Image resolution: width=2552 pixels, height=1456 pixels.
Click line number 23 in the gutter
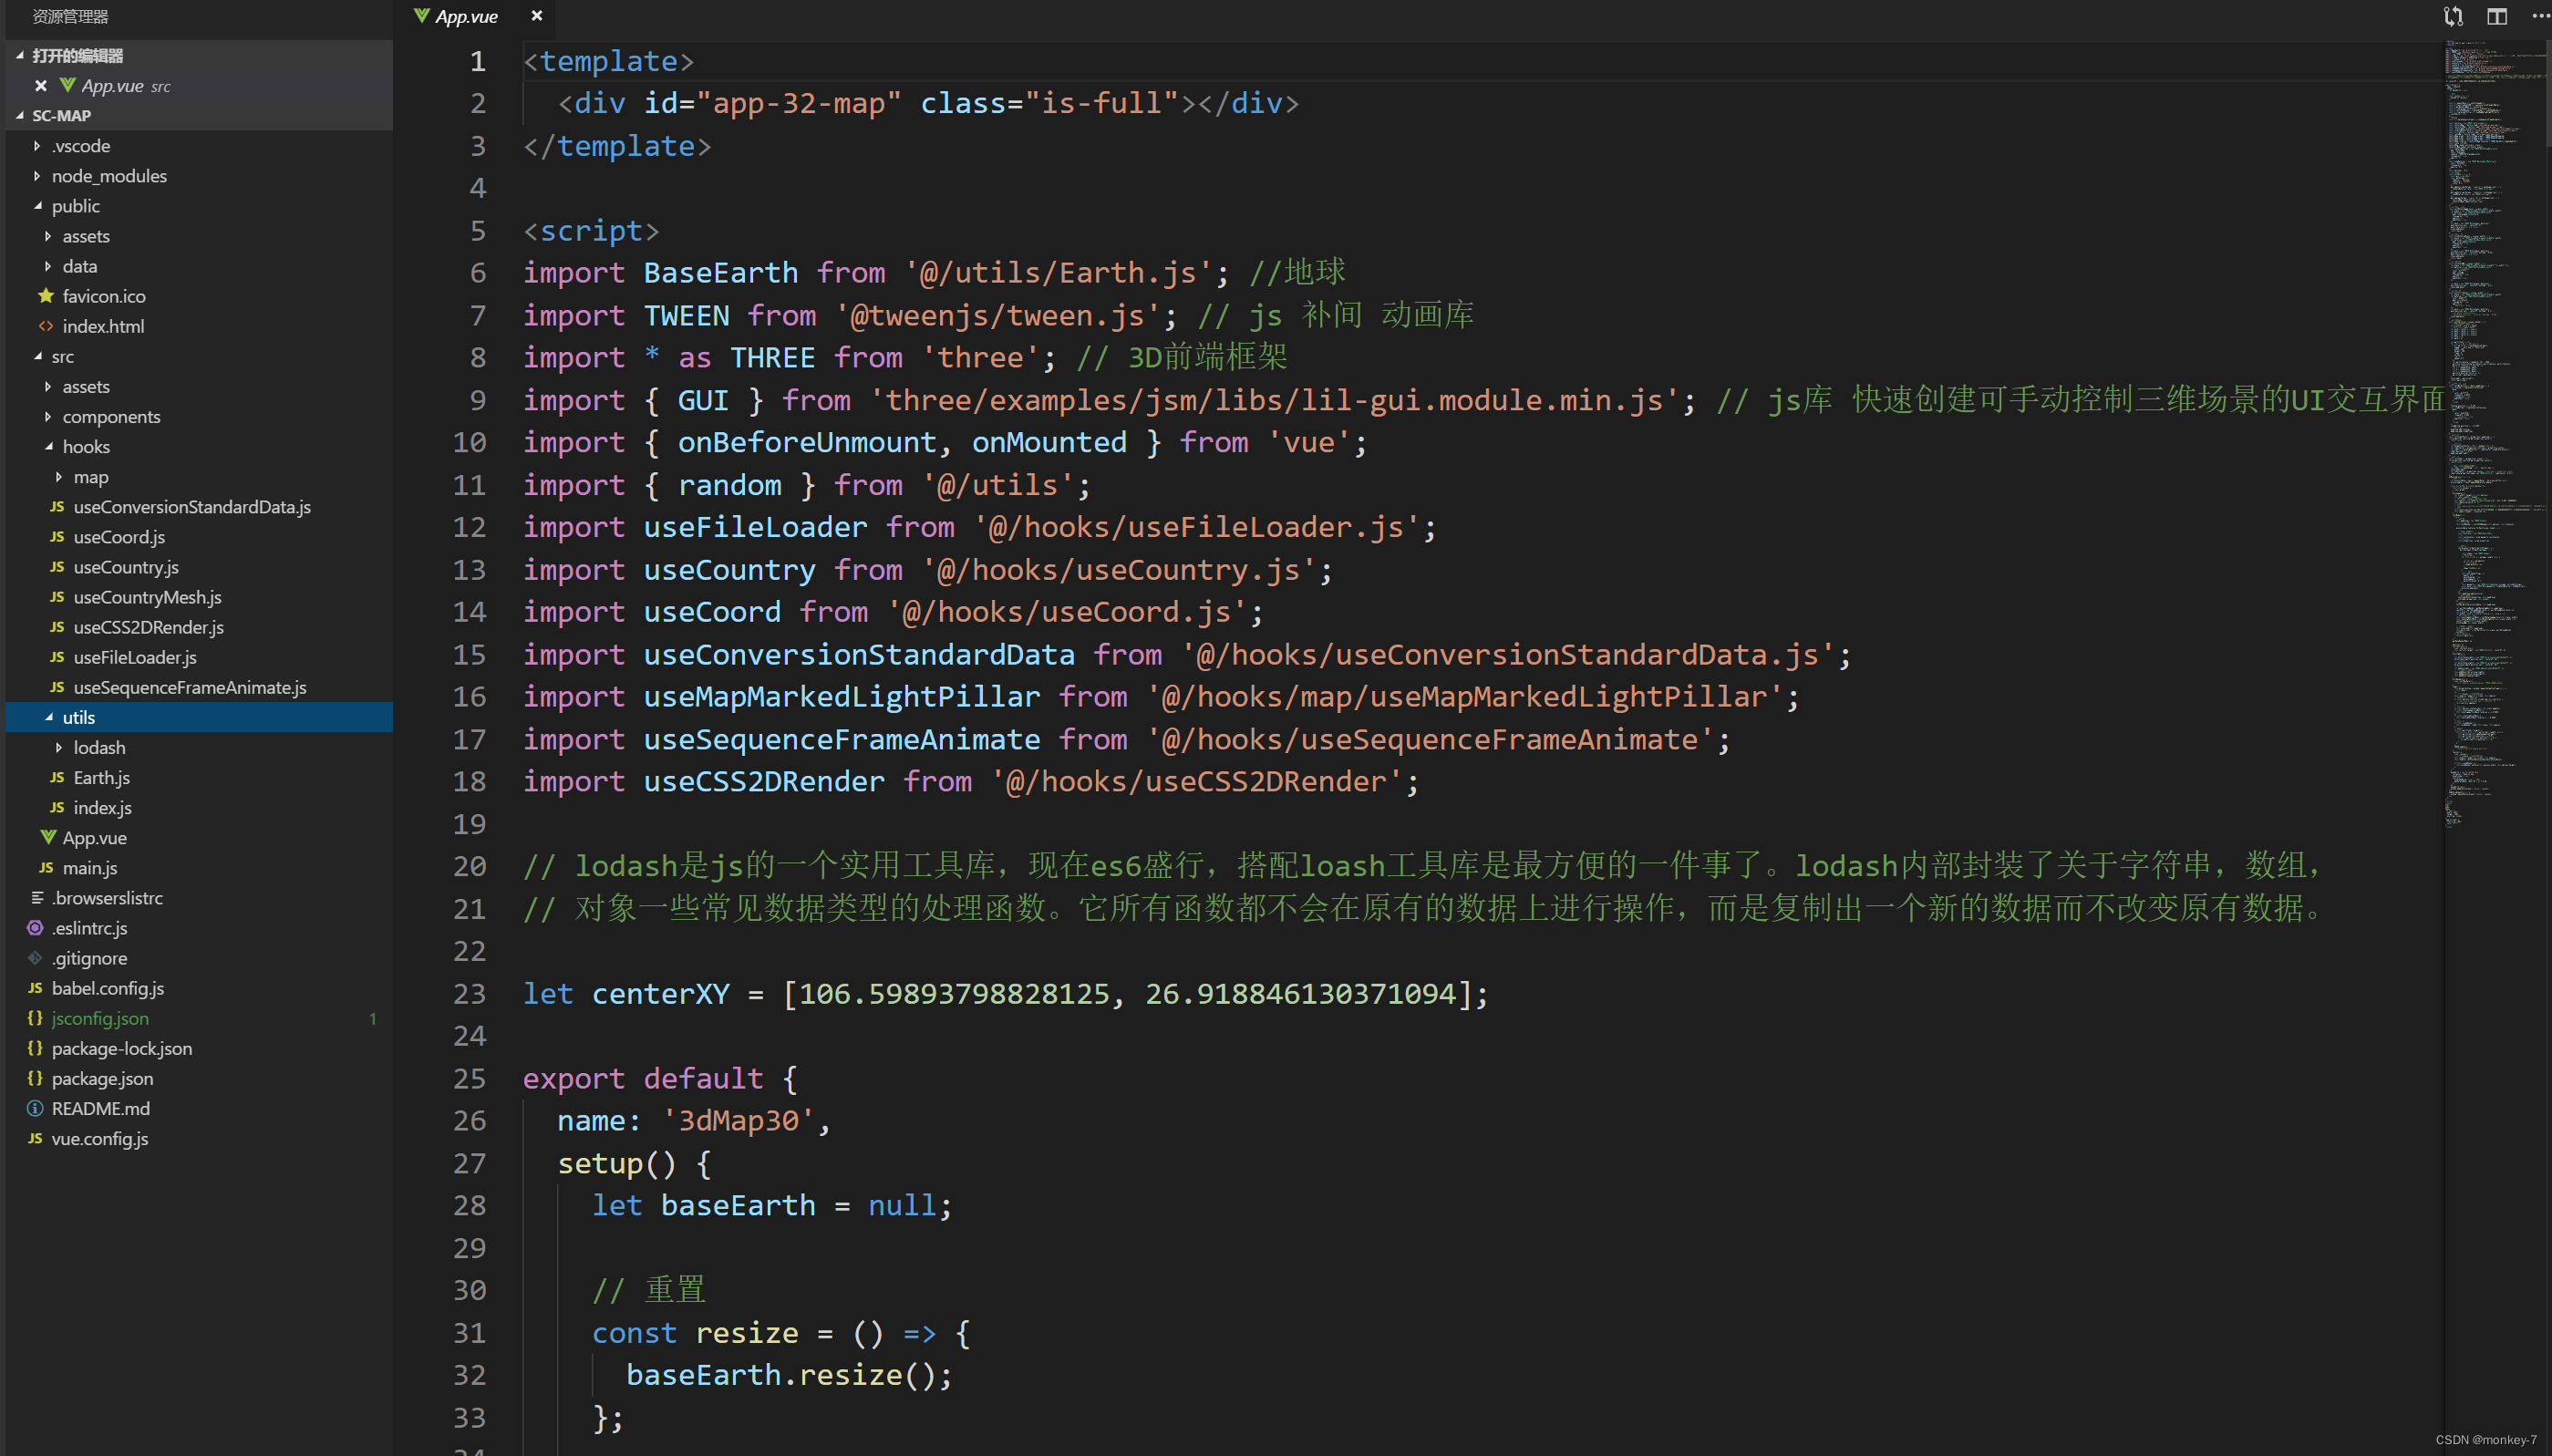[470, 994]
